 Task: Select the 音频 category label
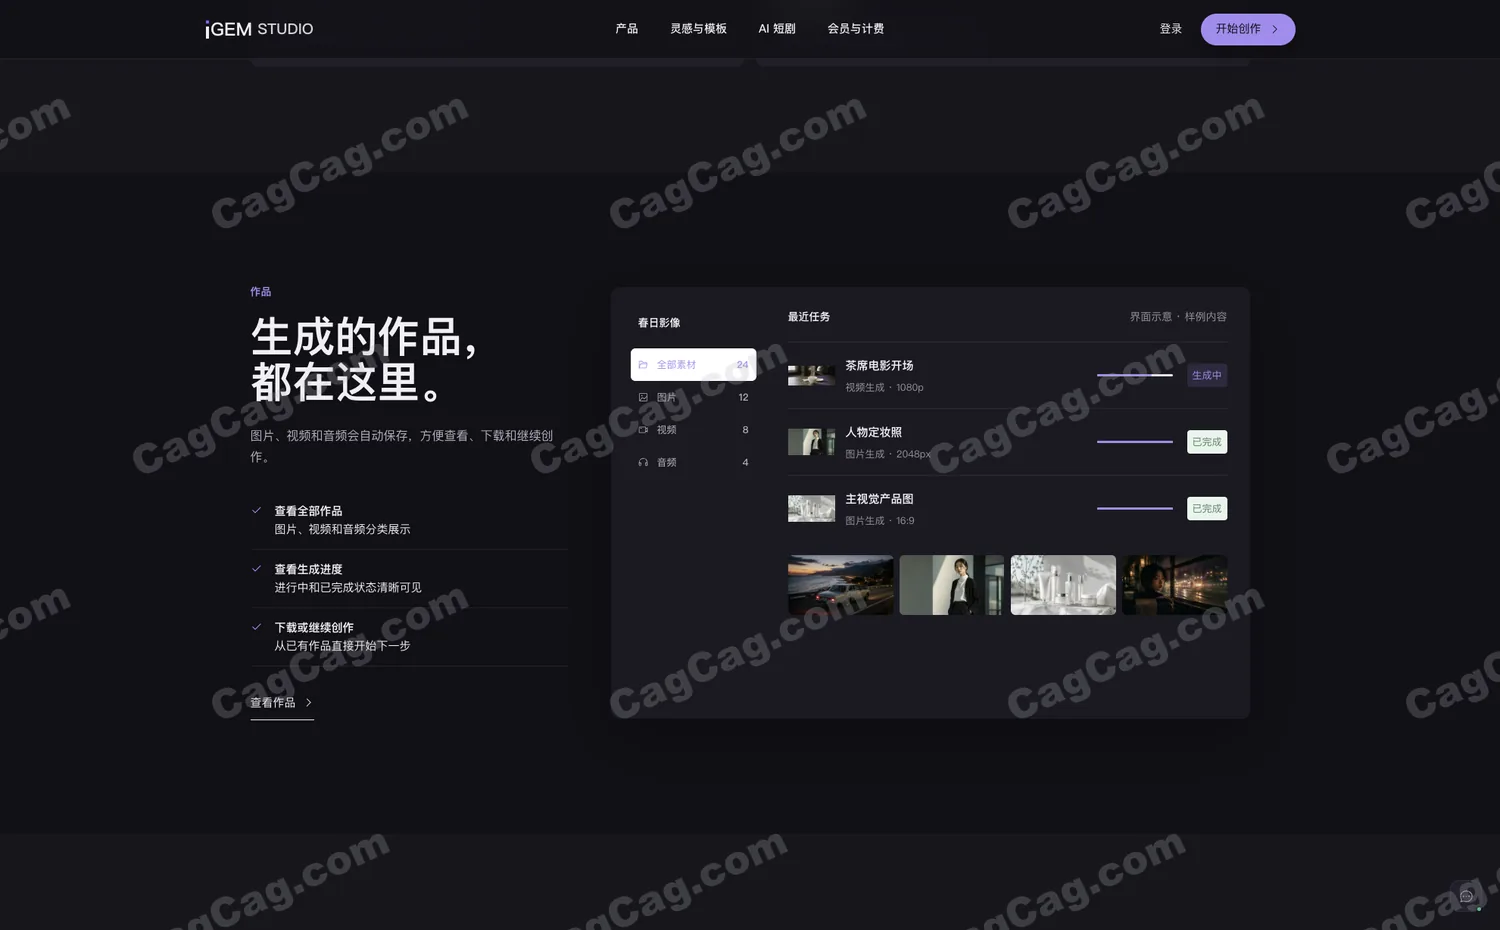(666, 462)
